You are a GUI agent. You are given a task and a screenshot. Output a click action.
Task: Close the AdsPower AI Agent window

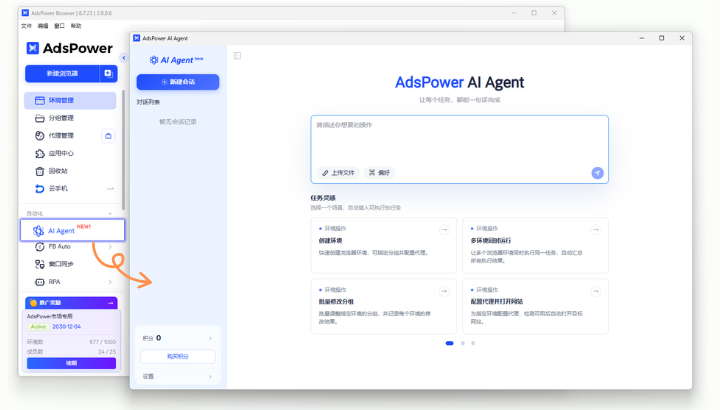pyautogui.click(x=682, y=38)
